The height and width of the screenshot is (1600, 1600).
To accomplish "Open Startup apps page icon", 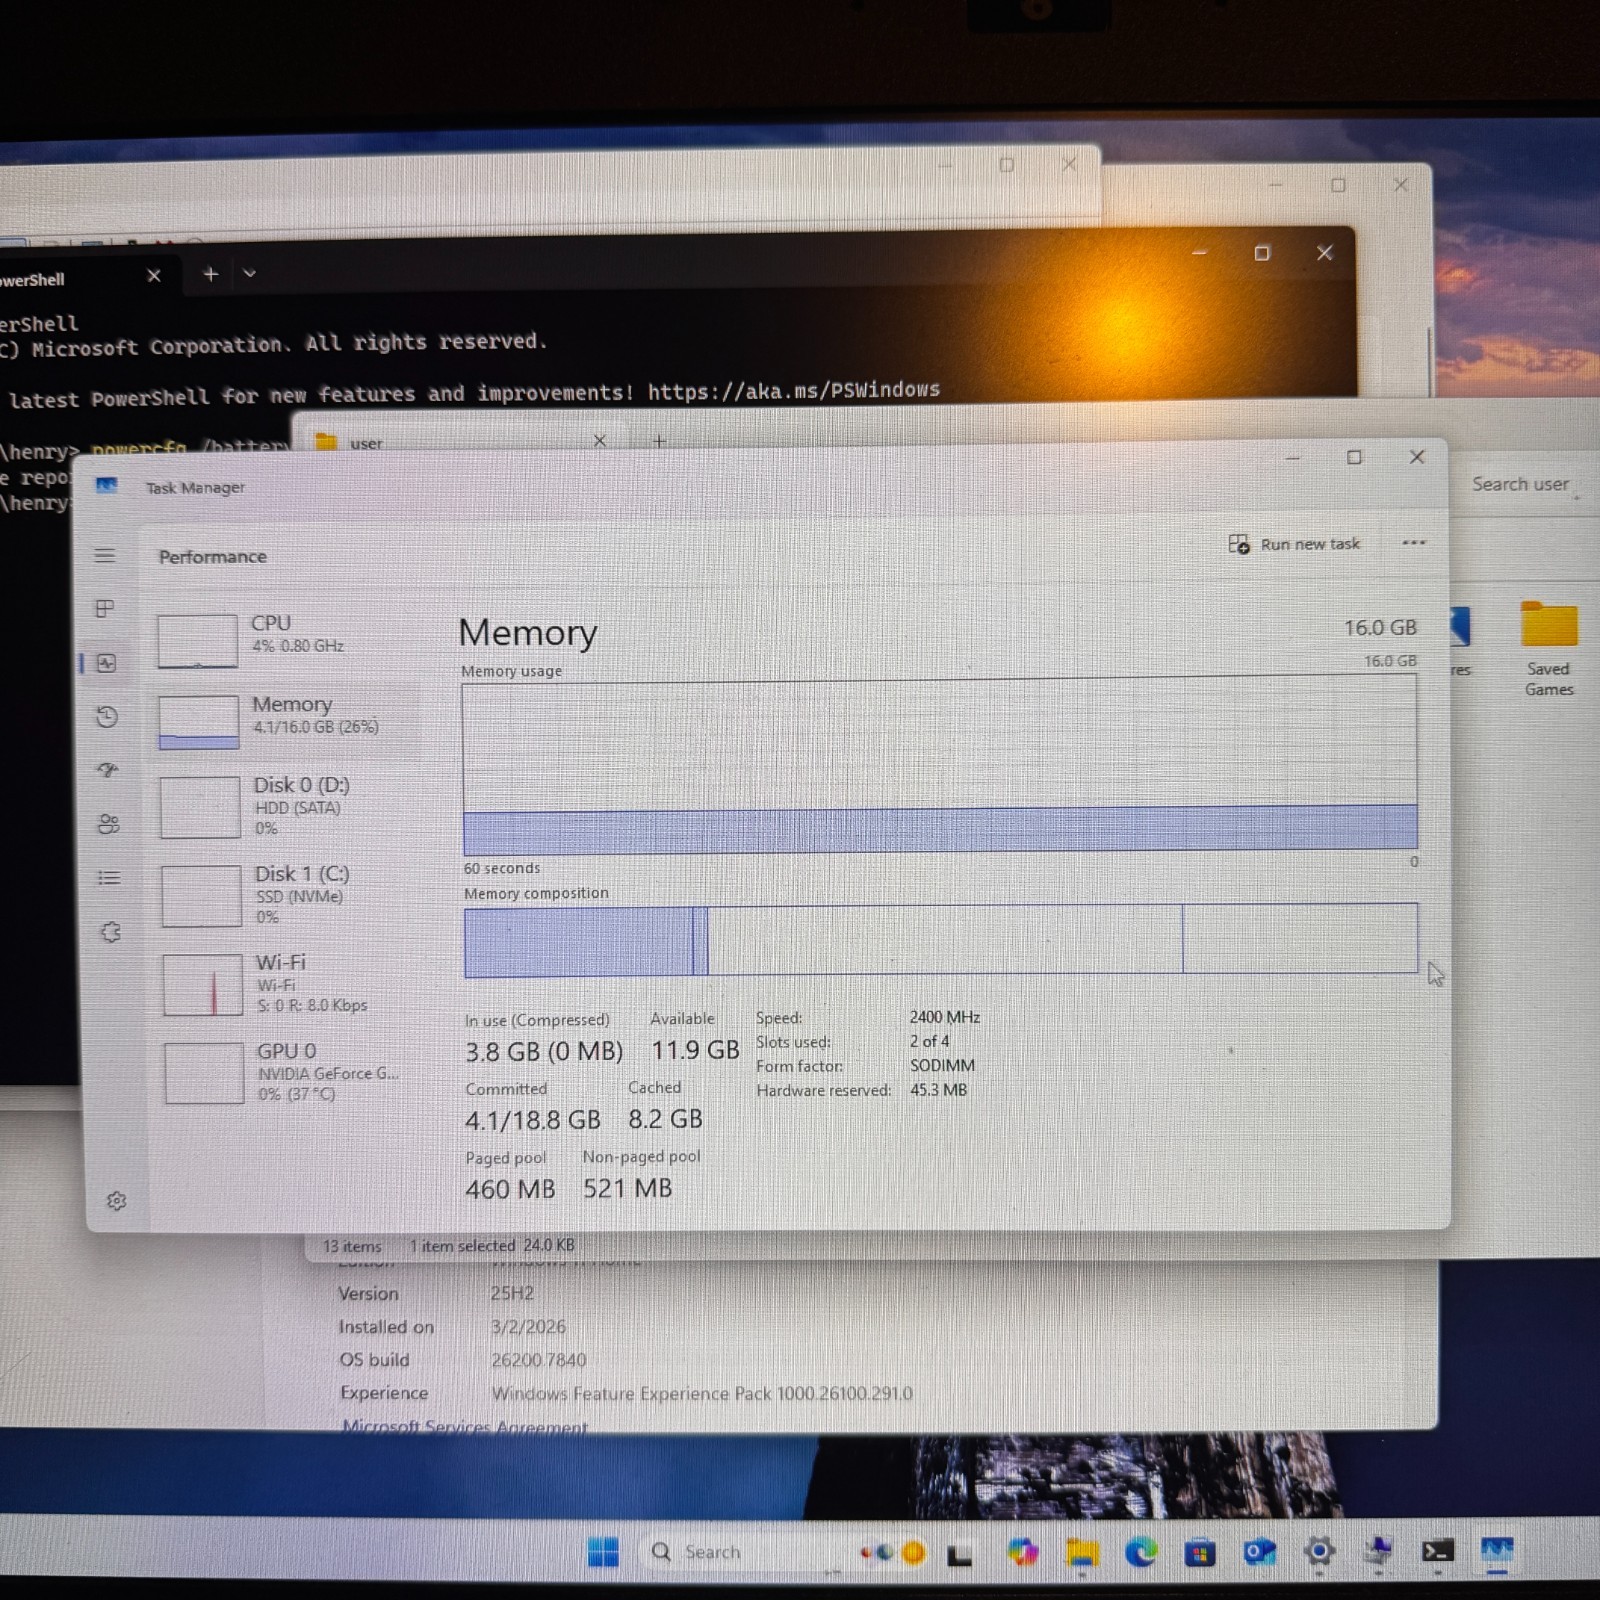I will (x=108, y=770).
